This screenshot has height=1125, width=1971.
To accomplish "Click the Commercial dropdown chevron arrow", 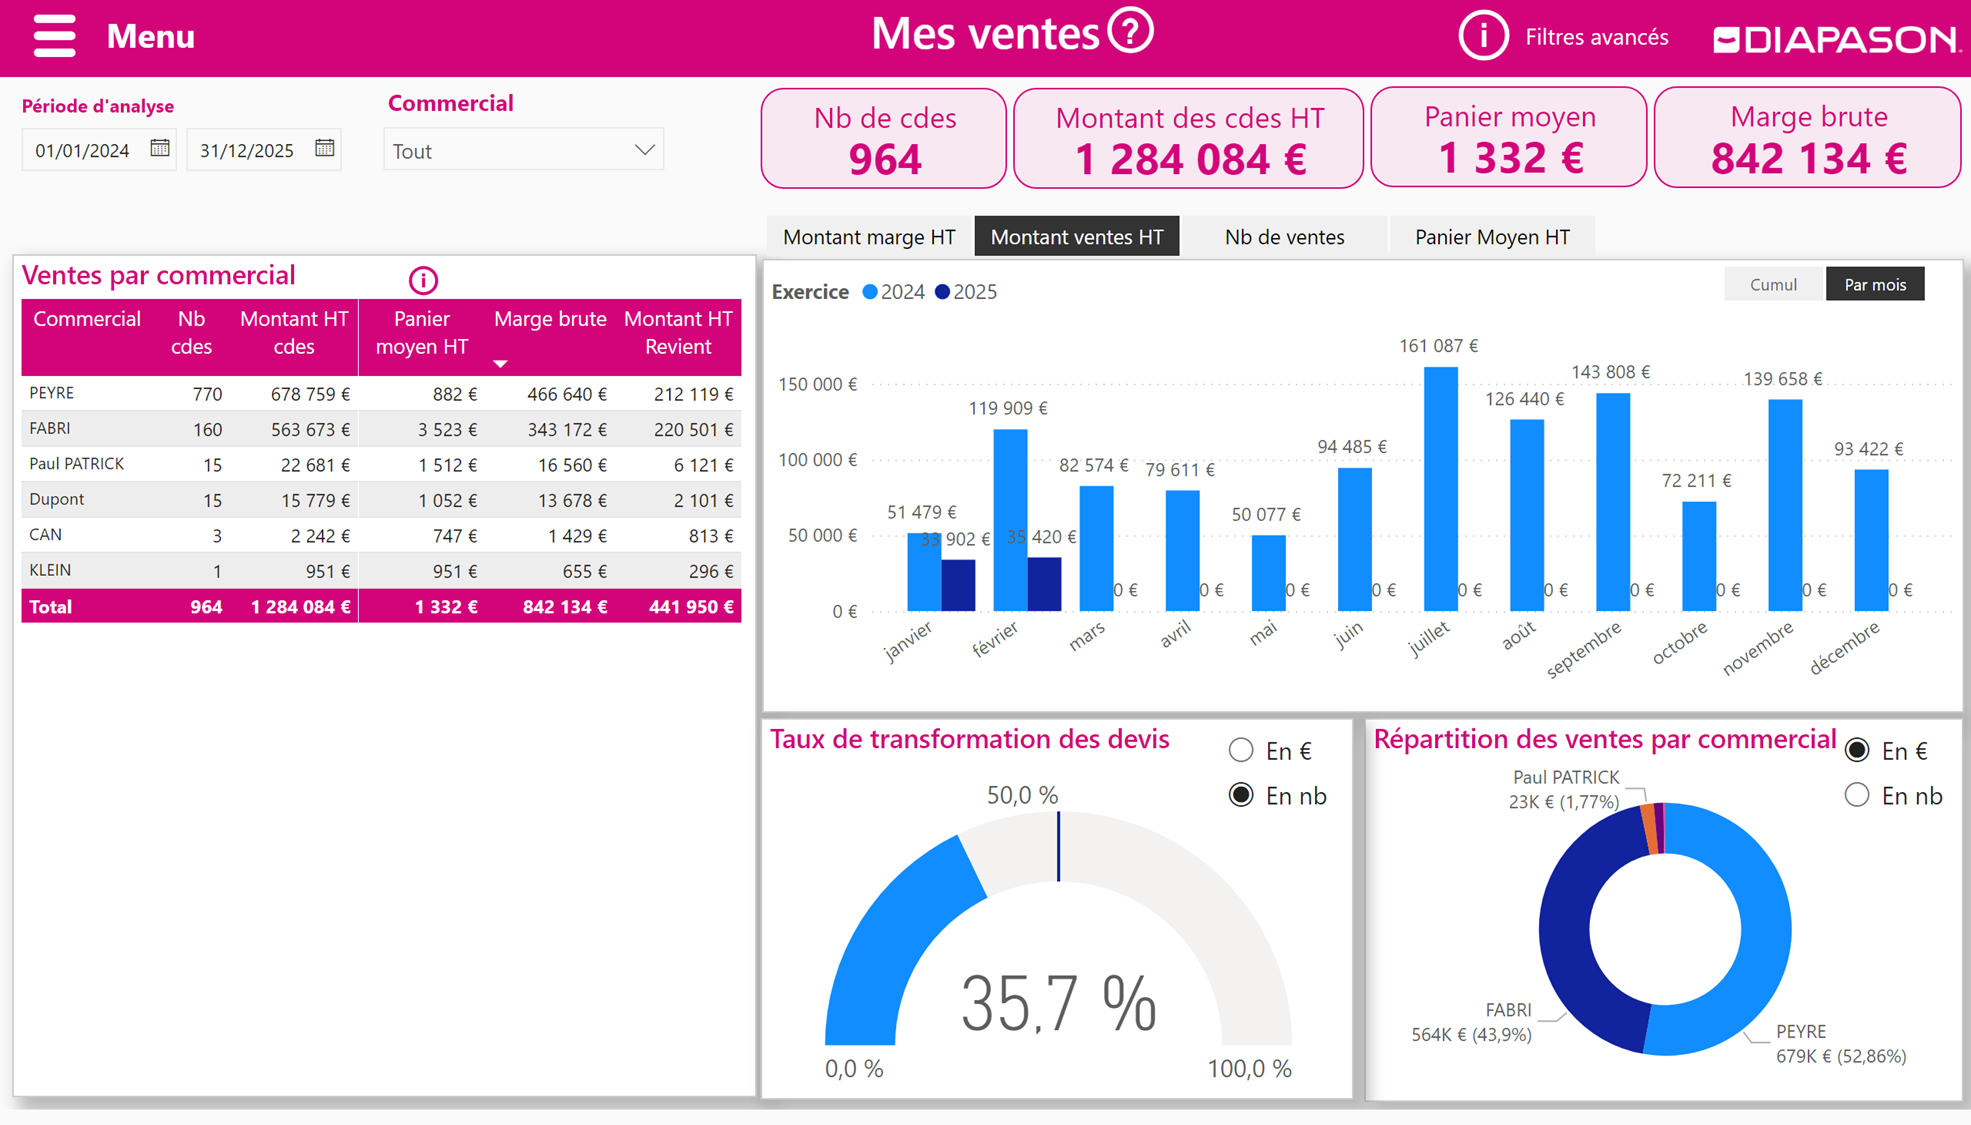I will point(644,150).
